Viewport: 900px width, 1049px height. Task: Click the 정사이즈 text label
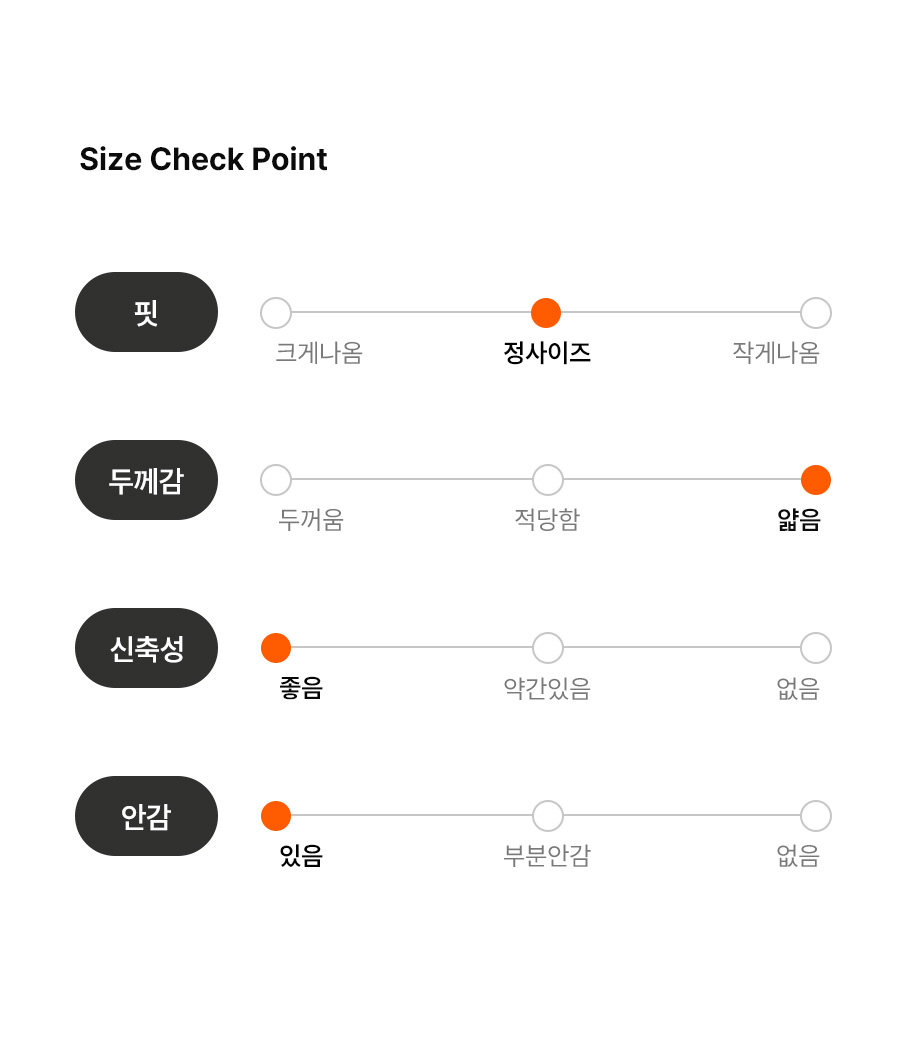tap(547, 353)
